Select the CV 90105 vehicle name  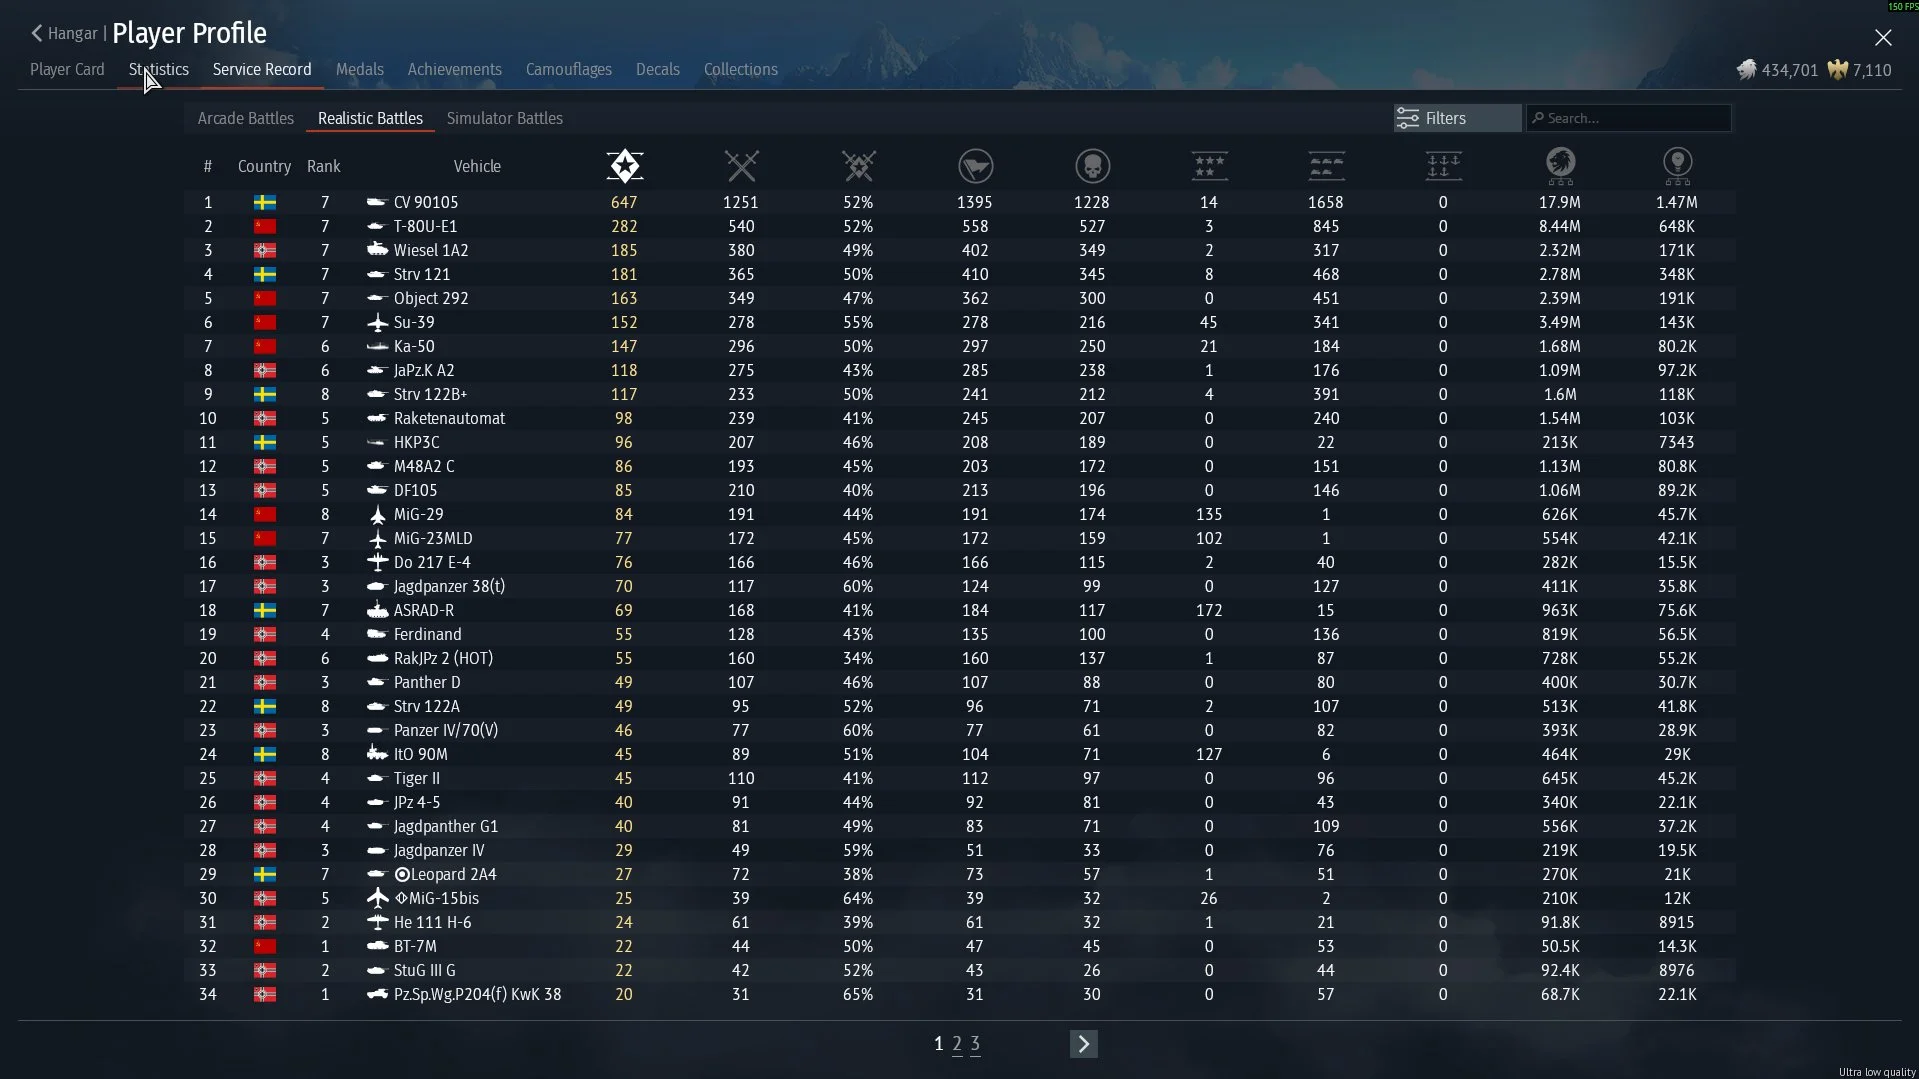click(426, 202)
